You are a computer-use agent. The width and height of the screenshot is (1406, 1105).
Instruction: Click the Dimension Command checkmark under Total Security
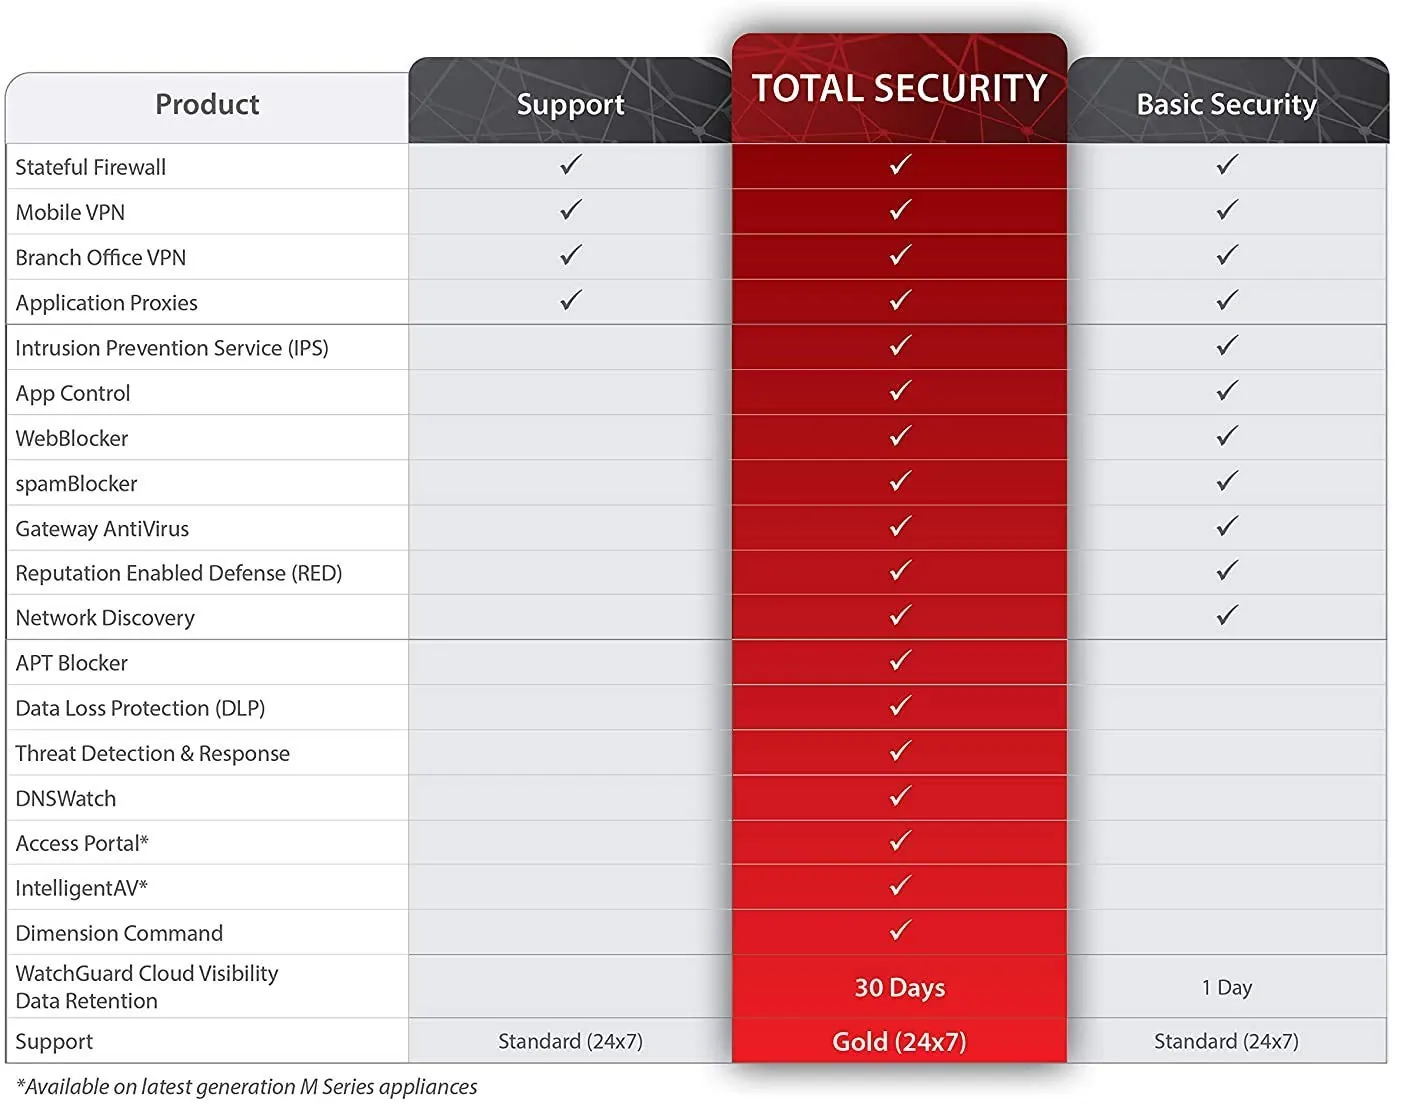900,931
